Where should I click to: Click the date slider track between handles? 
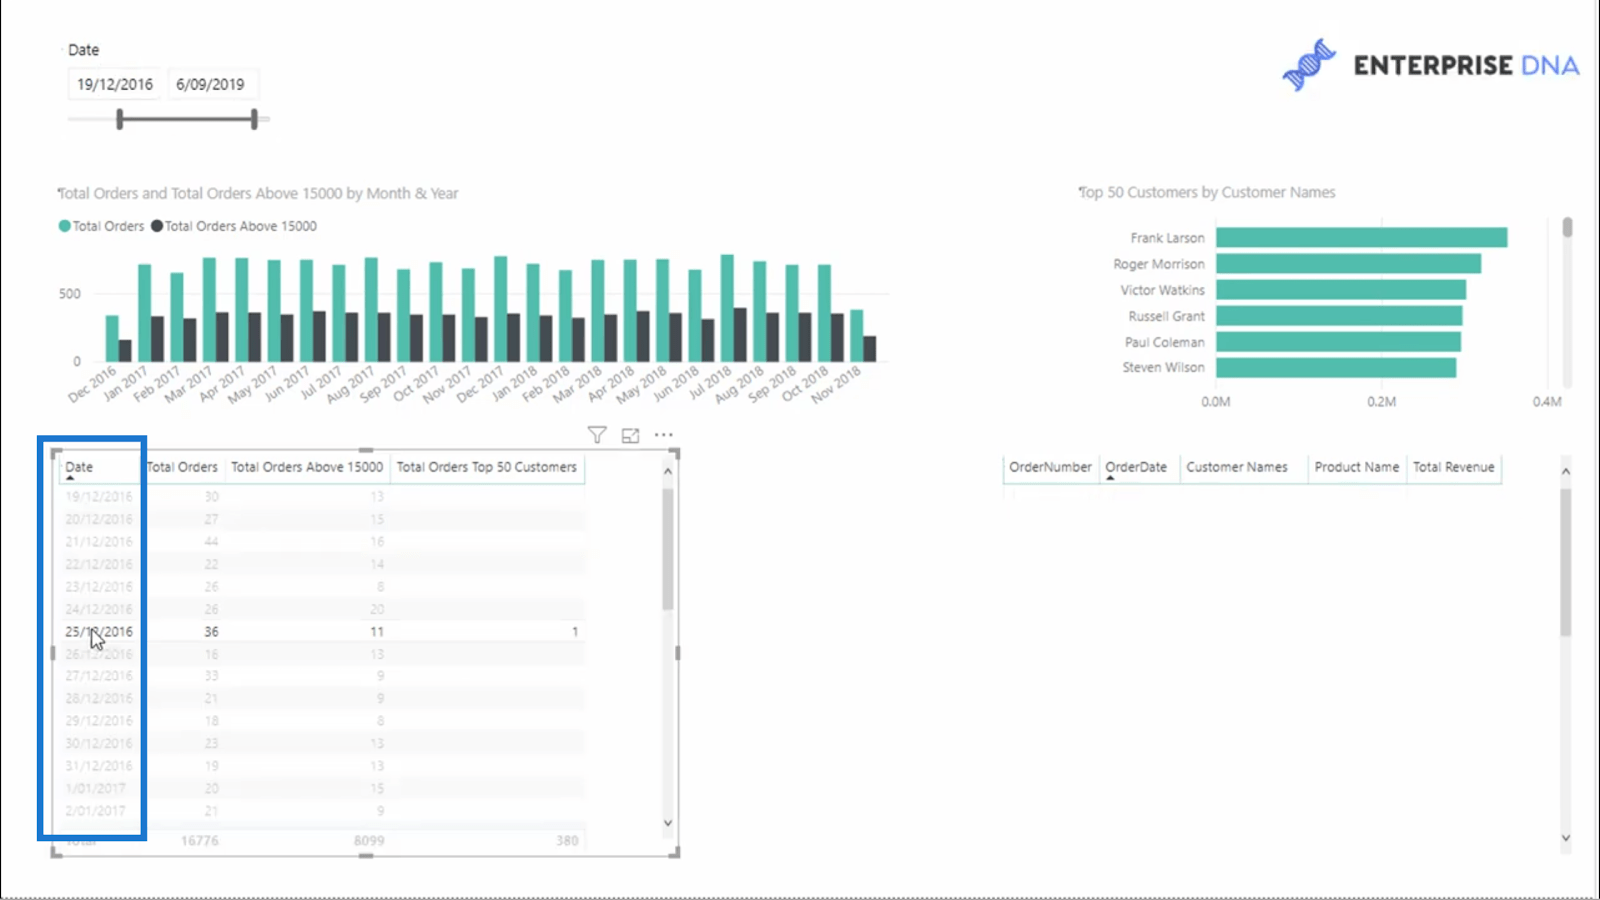(x=187, y=120)
